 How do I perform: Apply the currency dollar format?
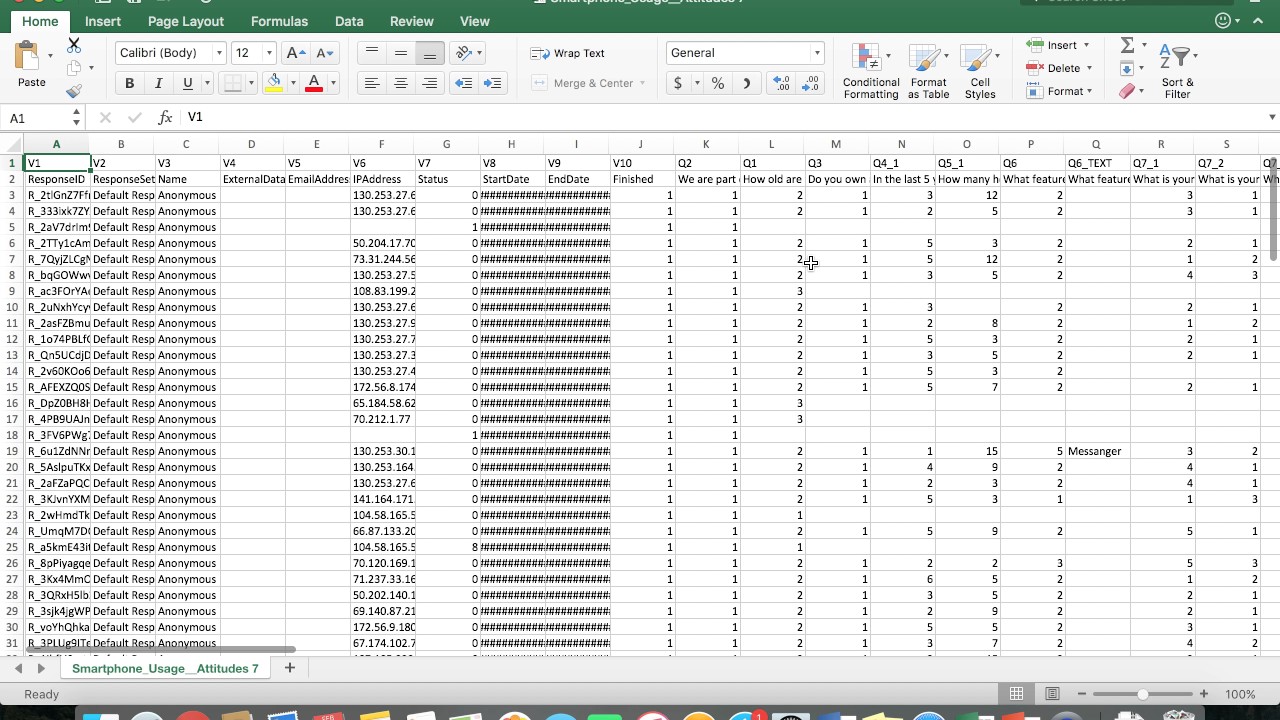678,84
